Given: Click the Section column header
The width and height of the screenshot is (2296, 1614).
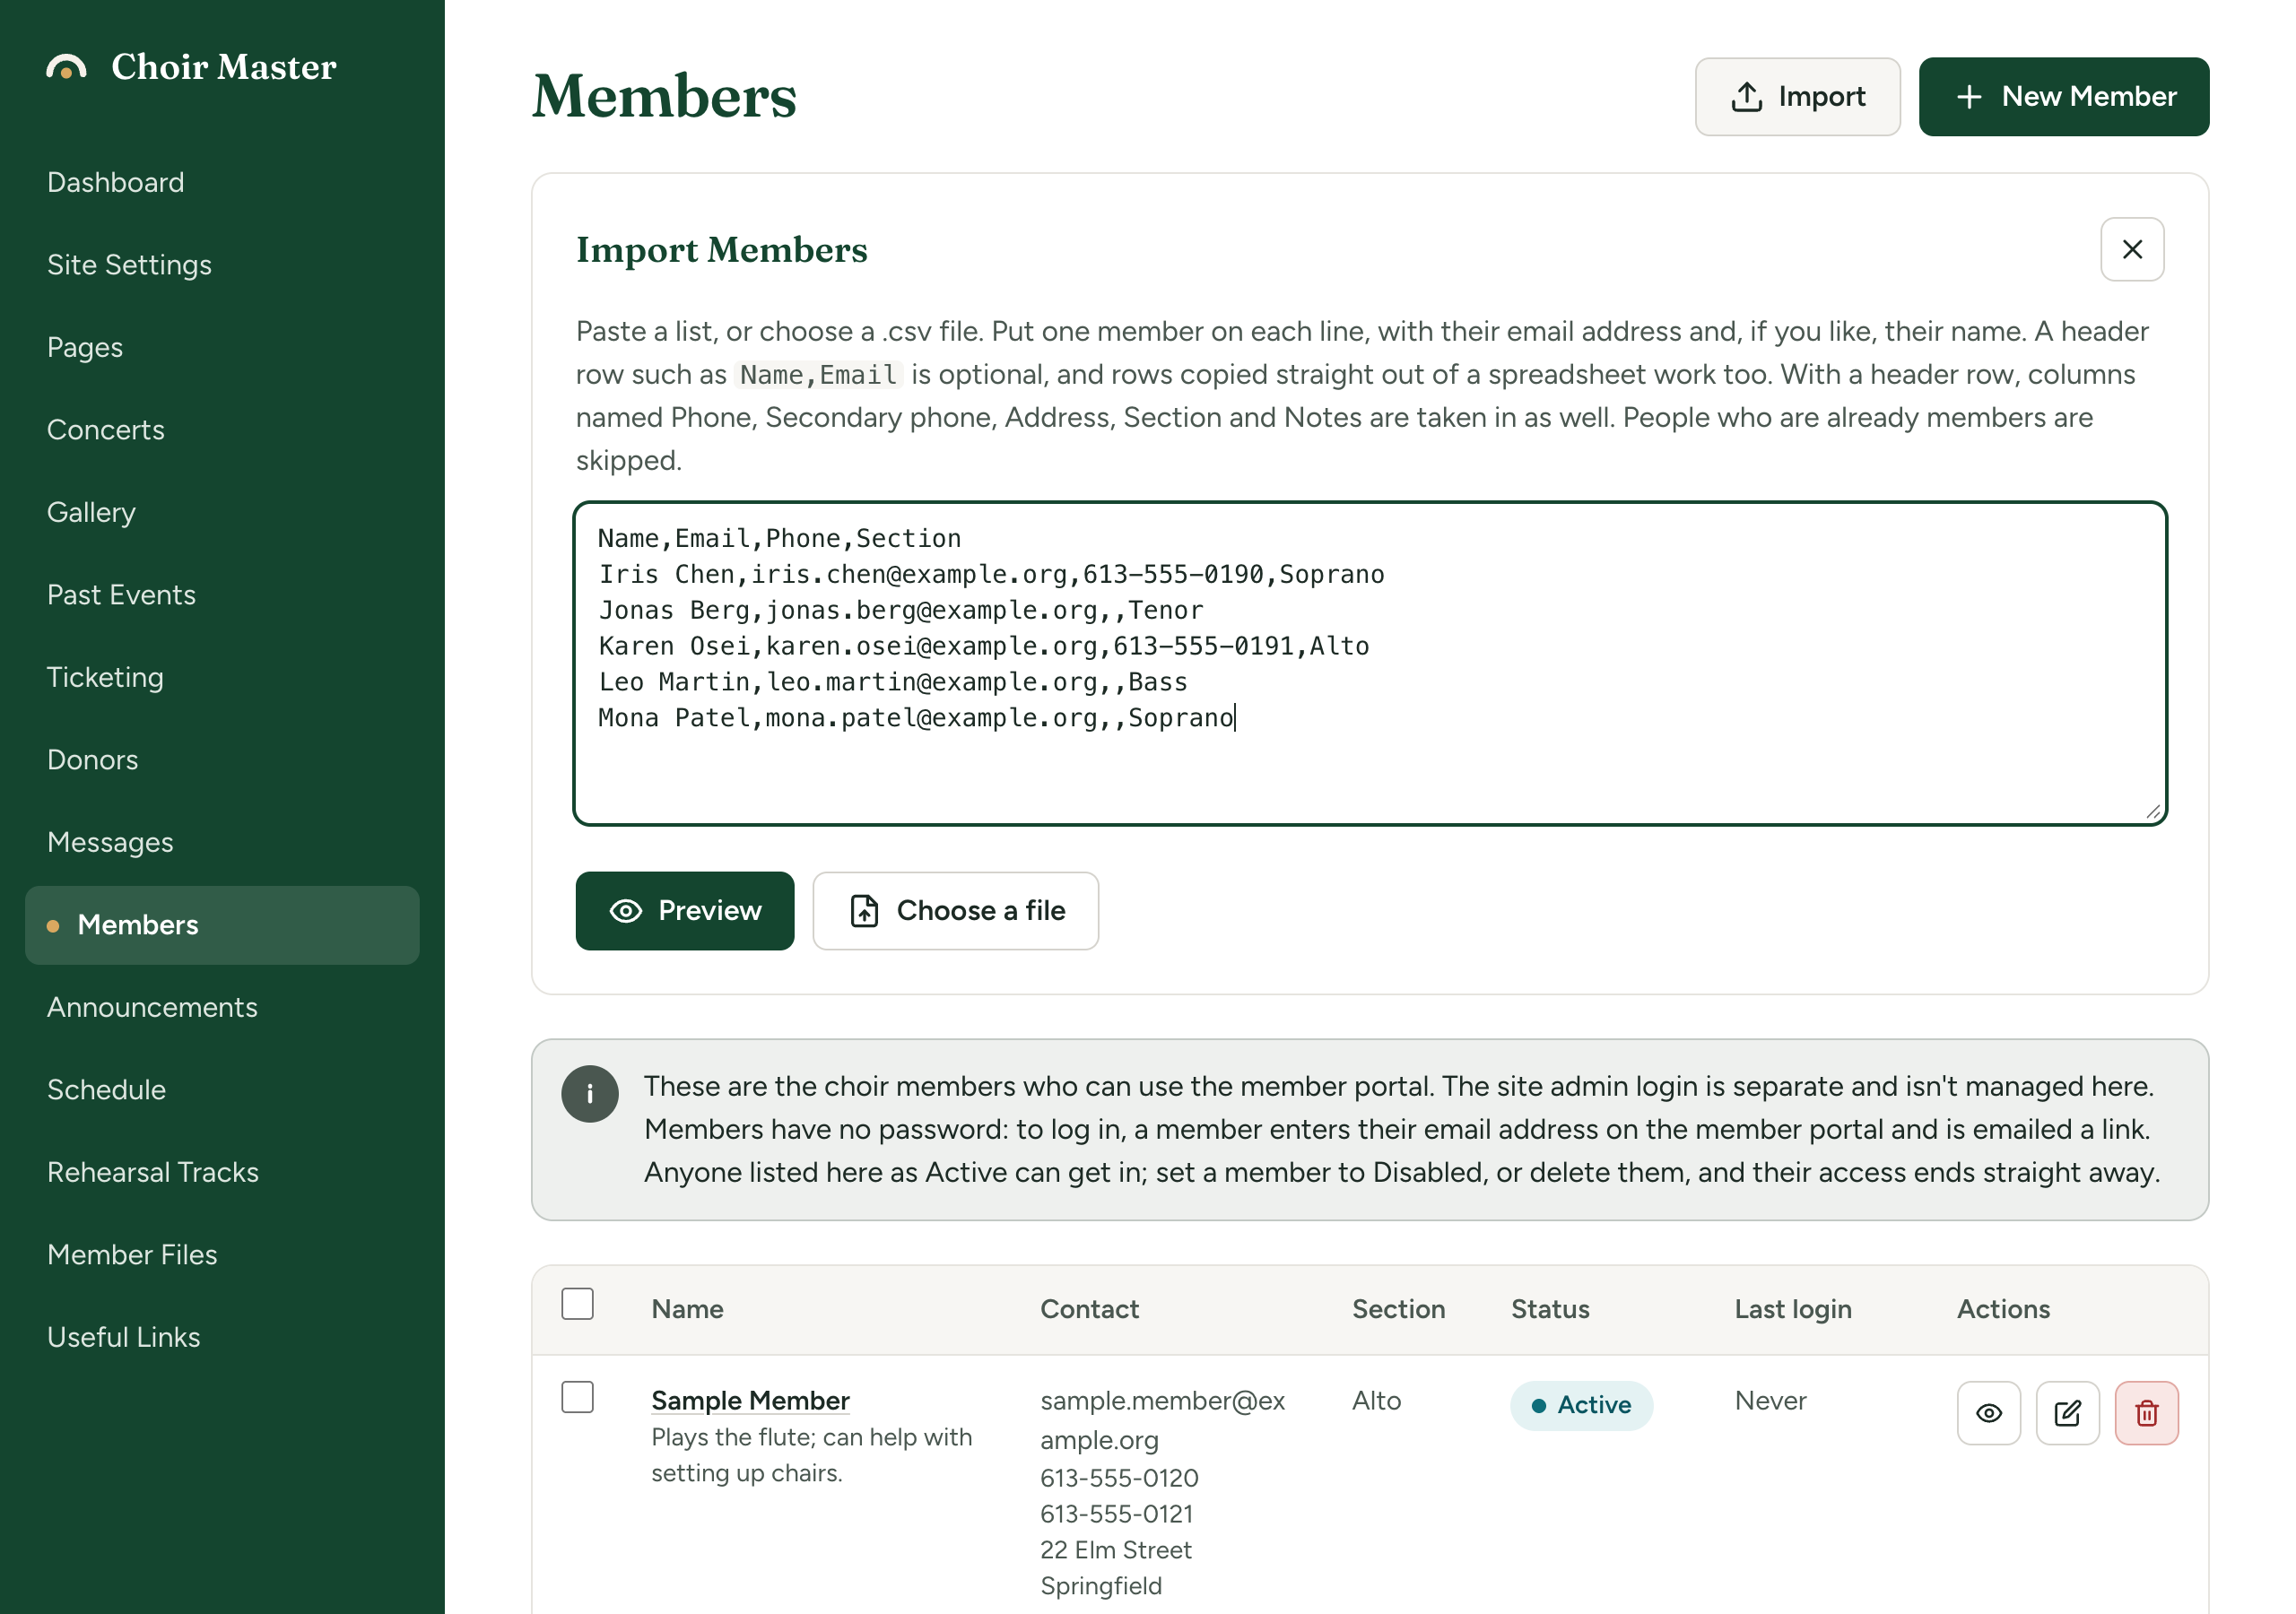Looking at the screenshot, I should click(1398, 1308).
